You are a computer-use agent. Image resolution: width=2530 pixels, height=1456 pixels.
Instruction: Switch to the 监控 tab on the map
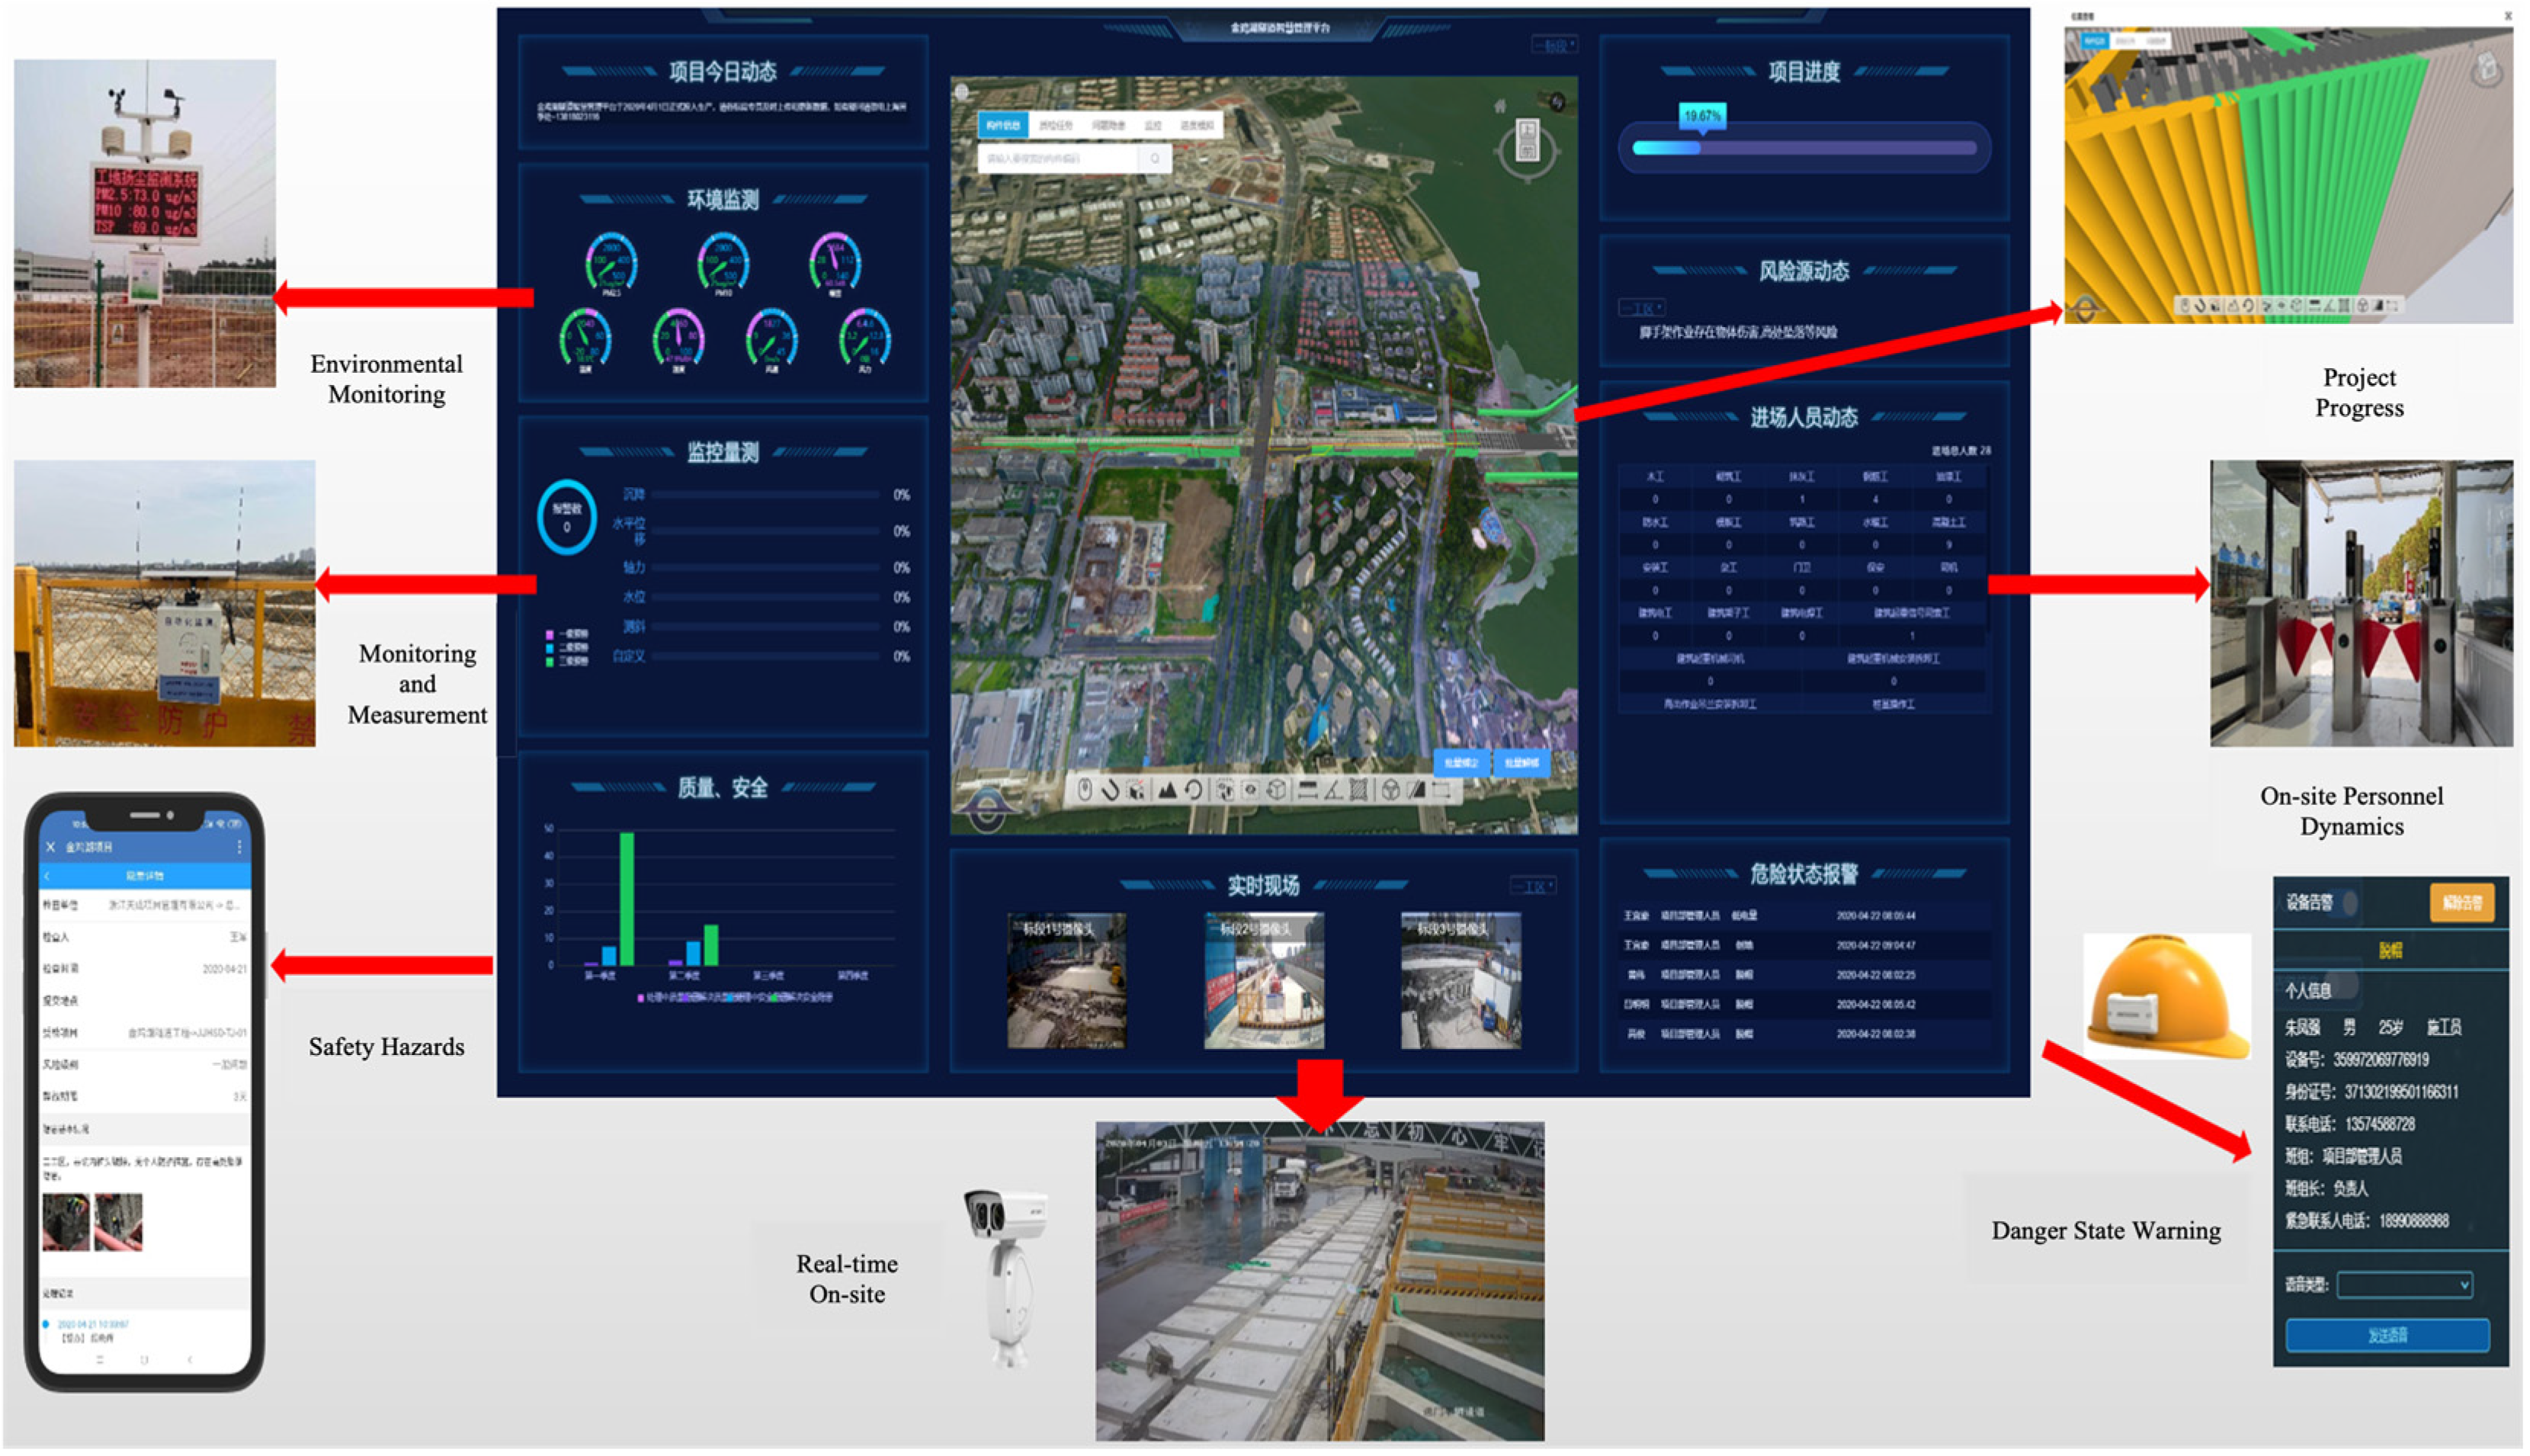[x=1153, y=125]
